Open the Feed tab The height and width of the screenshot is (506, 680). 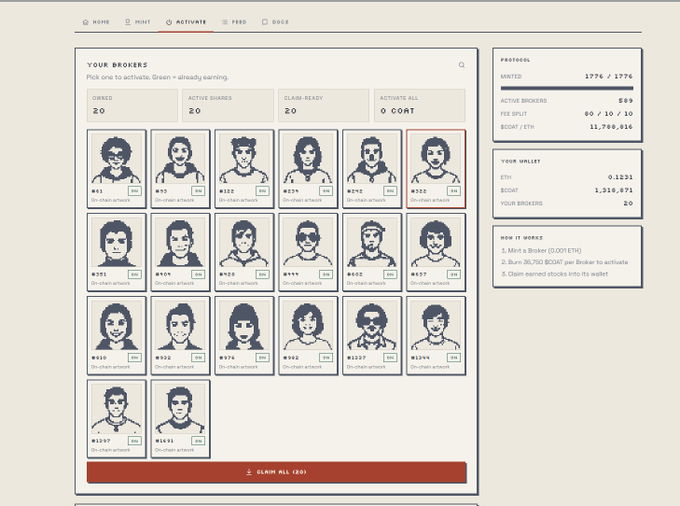pos(234,22)
